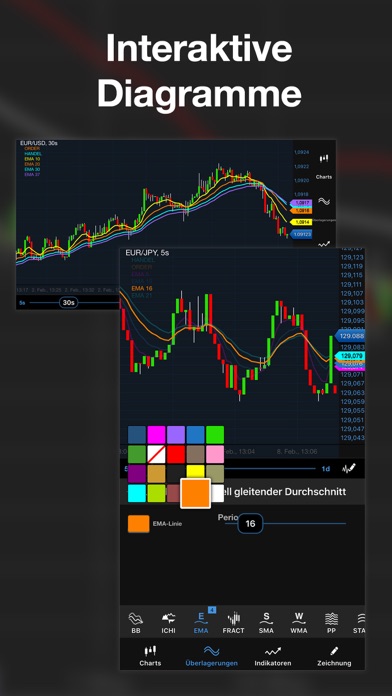Click the EMA 10 legend entry in EUR/USD
Viewport: 392px width, 696px height.
pos(32,159)
